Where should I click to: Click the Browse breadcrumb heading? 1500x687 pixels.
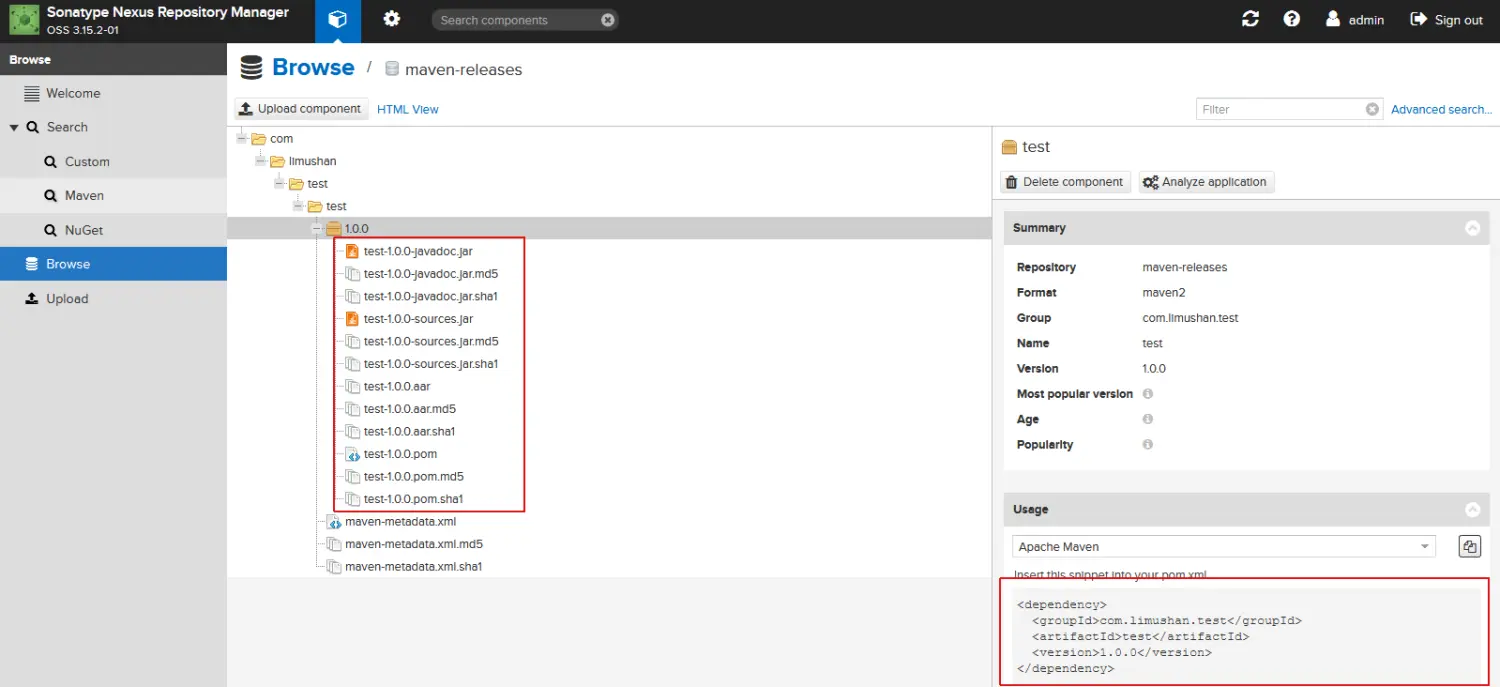click(x=313, y=67)
